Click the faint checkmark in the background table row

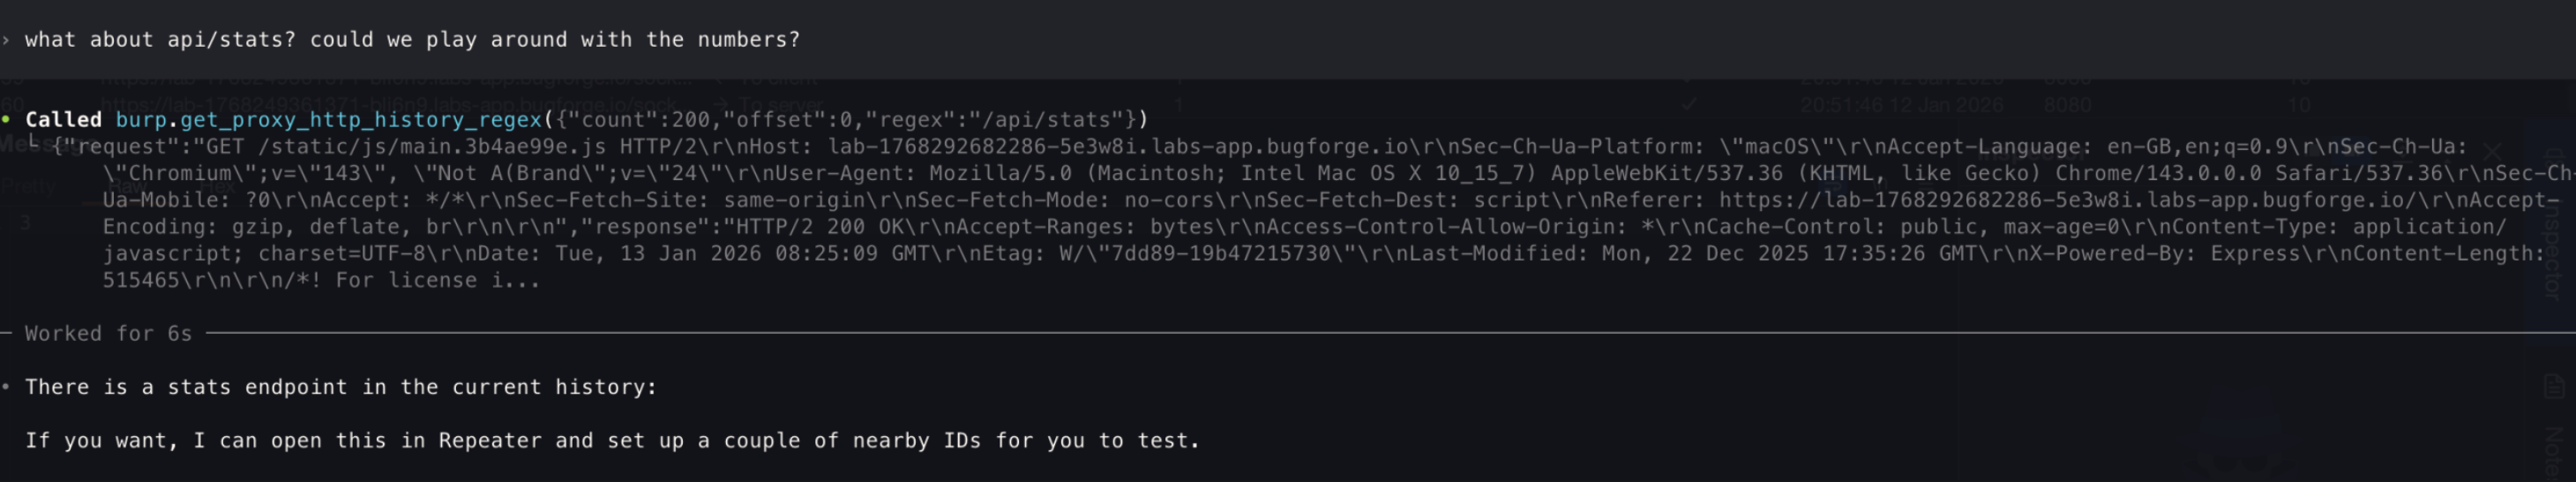click(1689, 104)
